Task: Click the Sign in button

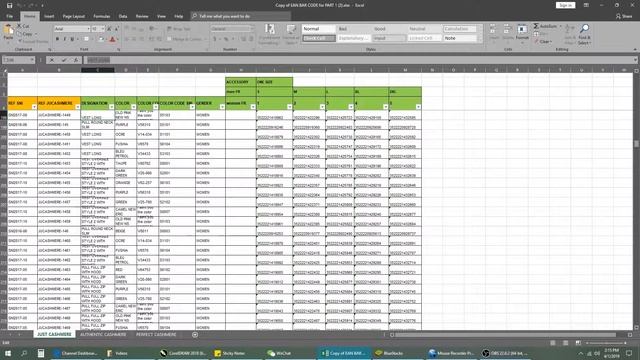Action: pyautogui.click(x=565, y=5)
